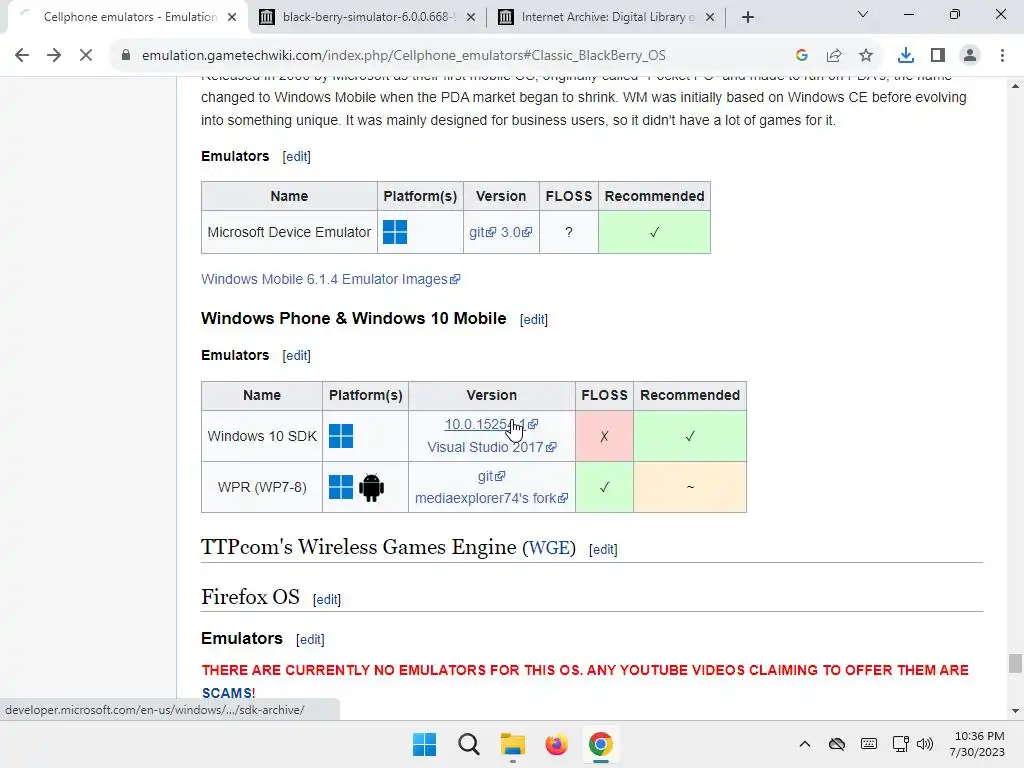Select the WPR (WP7-8) name cell
Viewport: 1024px width, 768px height.
[262, 487]
